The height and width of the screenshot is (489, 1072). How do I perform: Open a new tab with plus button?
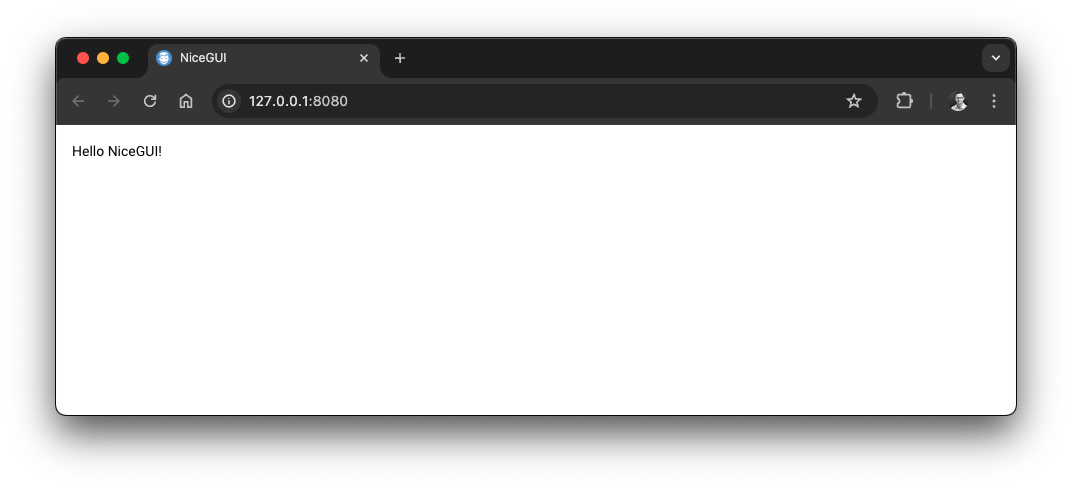[x=400, y=58]
